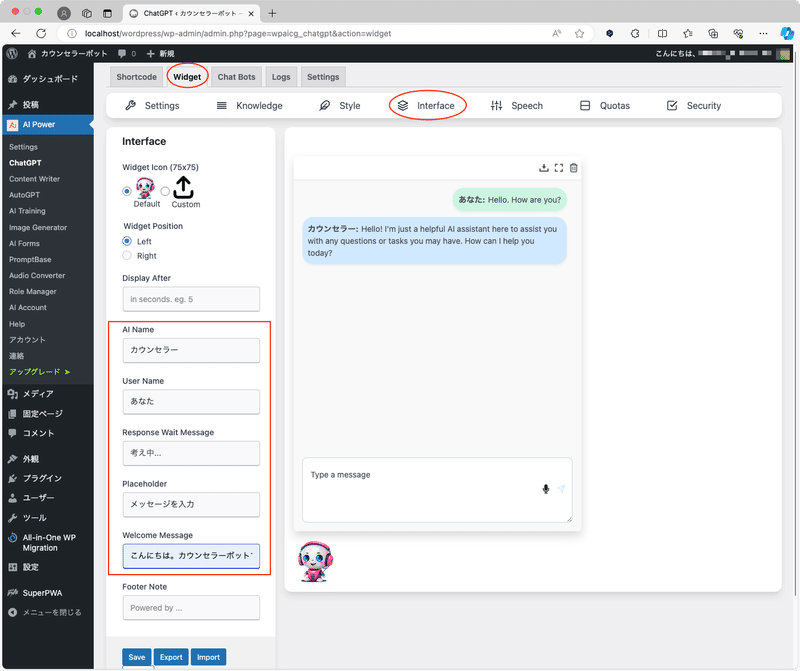Open Content Writer in AI Power menu
This screenshot has height=671, width=800.
34,179
